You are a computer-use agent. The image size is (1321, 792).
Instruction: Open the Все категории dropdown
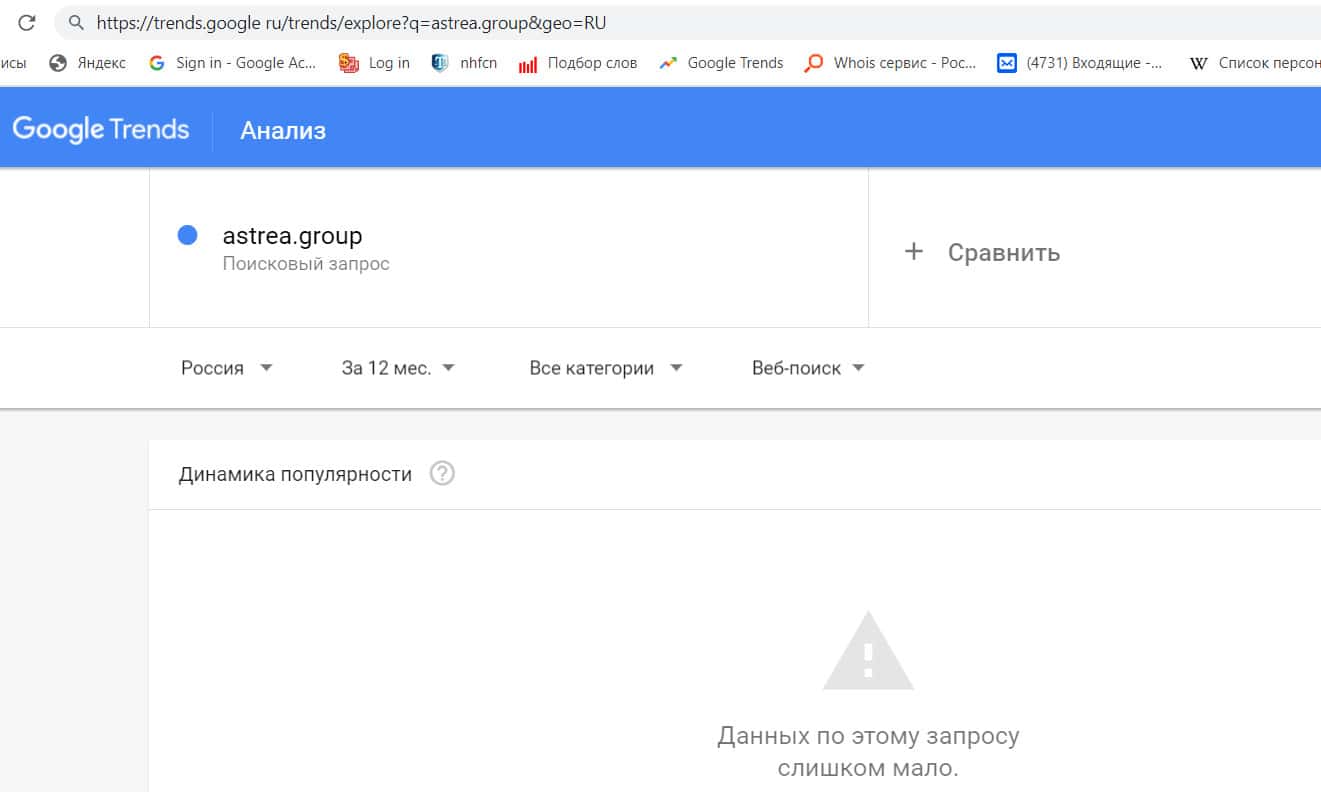(x=606, y=368)
